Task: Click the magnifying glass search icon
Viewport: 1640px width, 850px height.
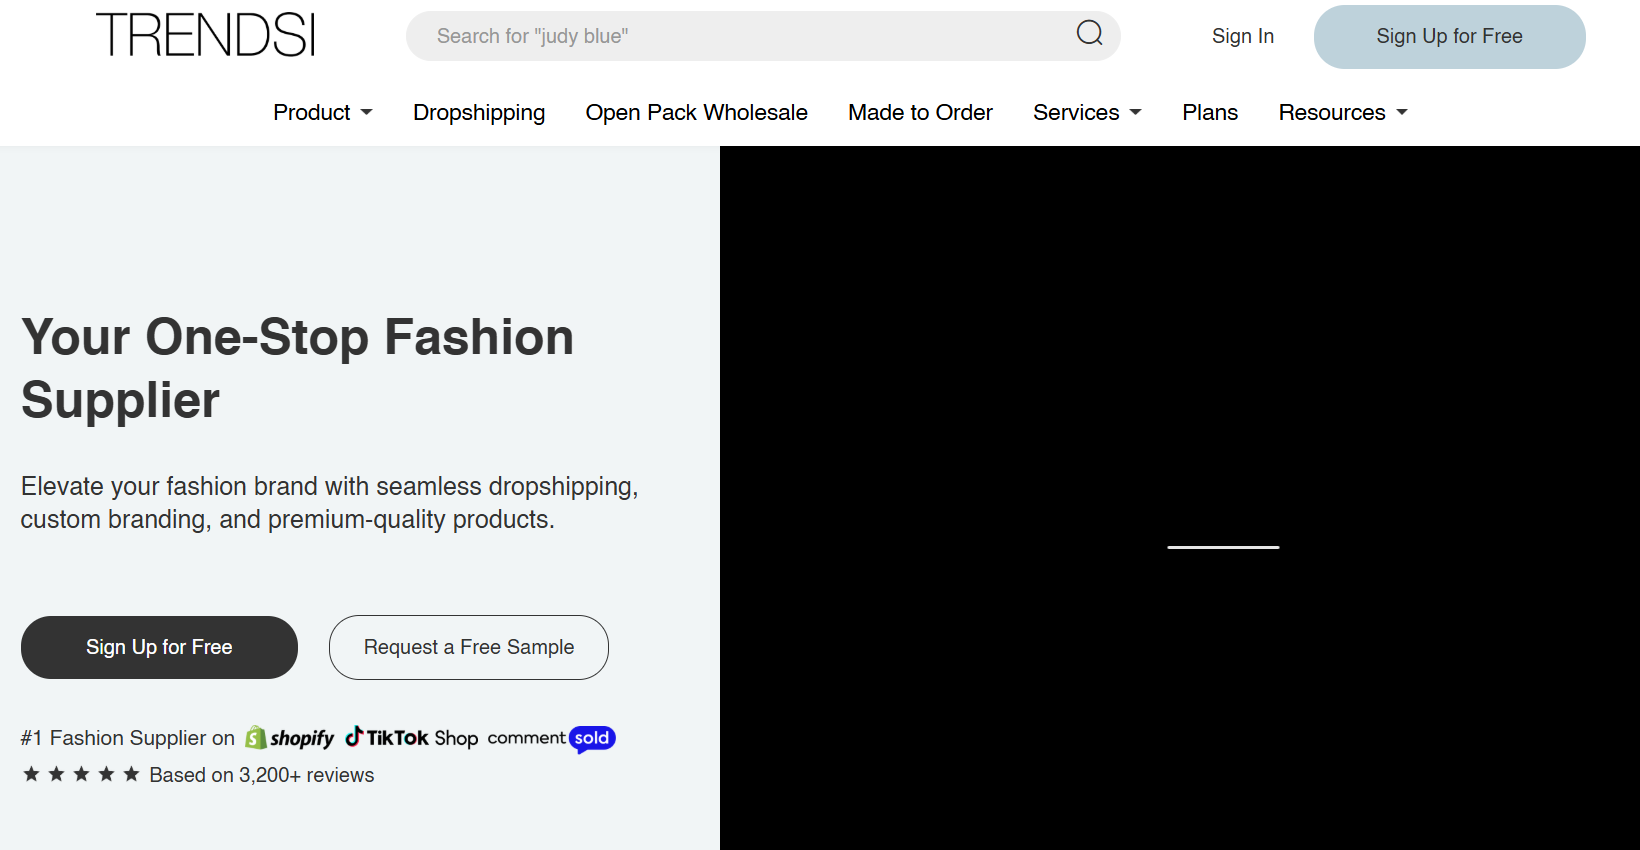Action: point(1089,34)
